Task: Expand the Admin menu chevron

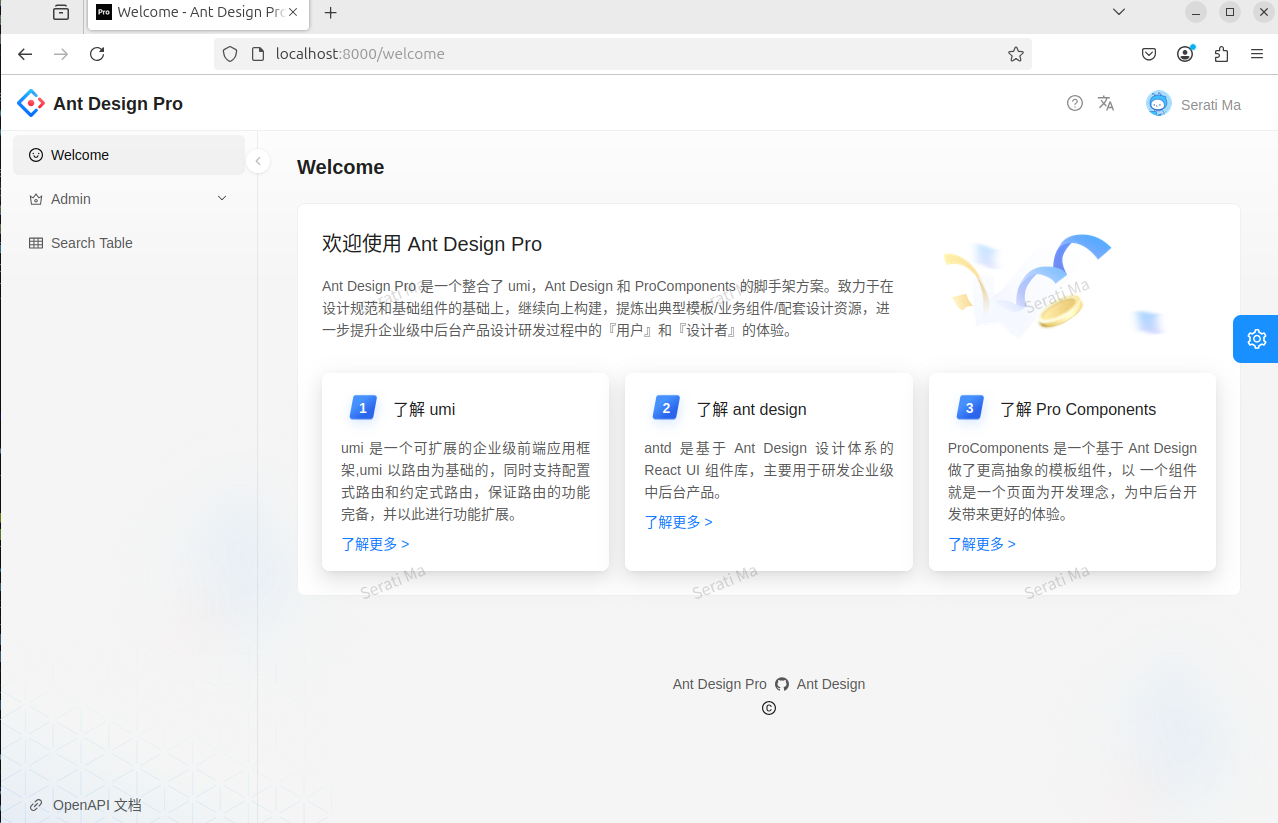Action: [222, 199]
